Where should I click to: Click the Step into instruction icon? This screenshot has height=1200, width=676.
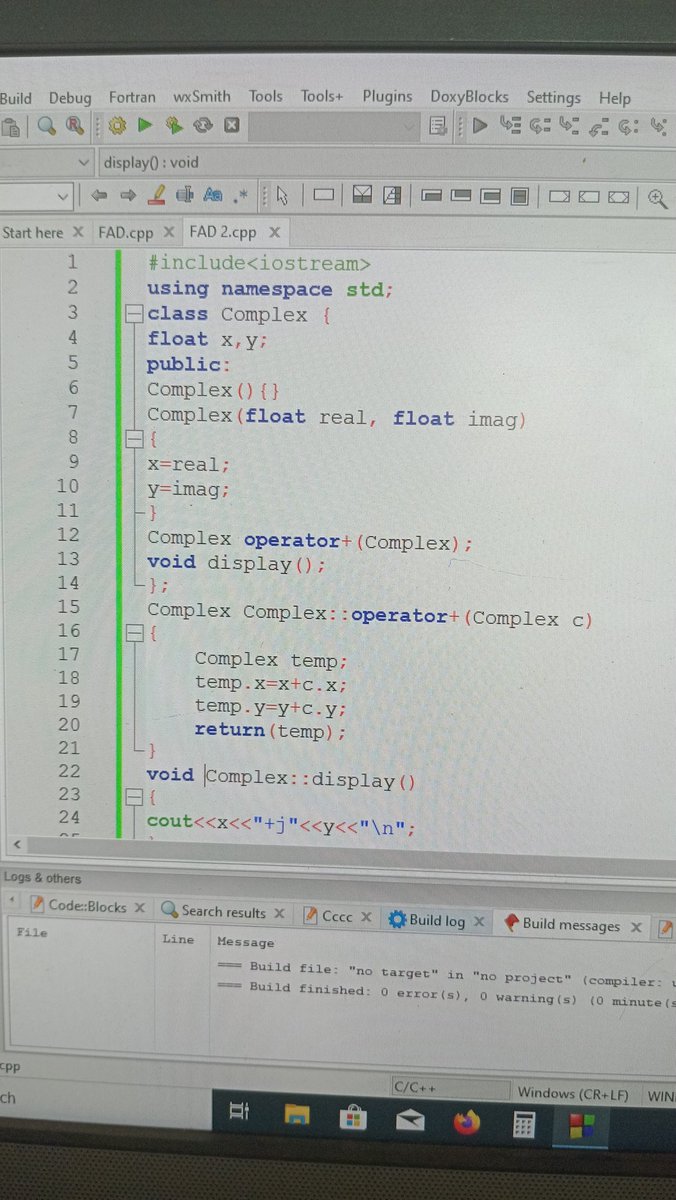(x=659, y=126)
